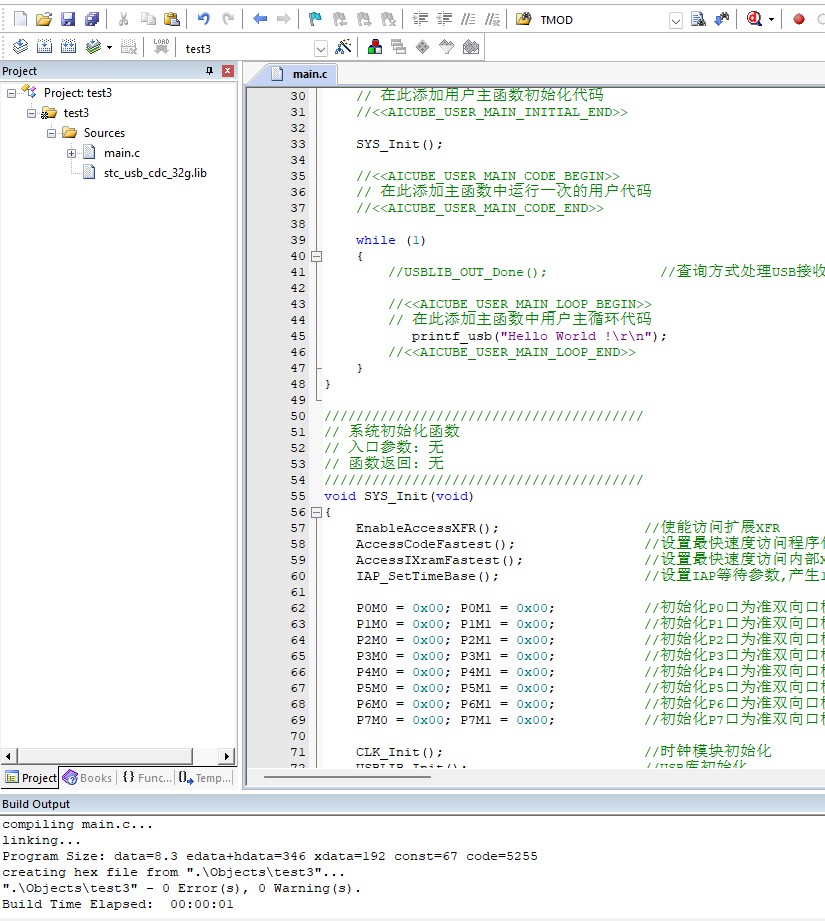Click Manage Project Items colored blocks icon
825x921 pixels.
375,47
